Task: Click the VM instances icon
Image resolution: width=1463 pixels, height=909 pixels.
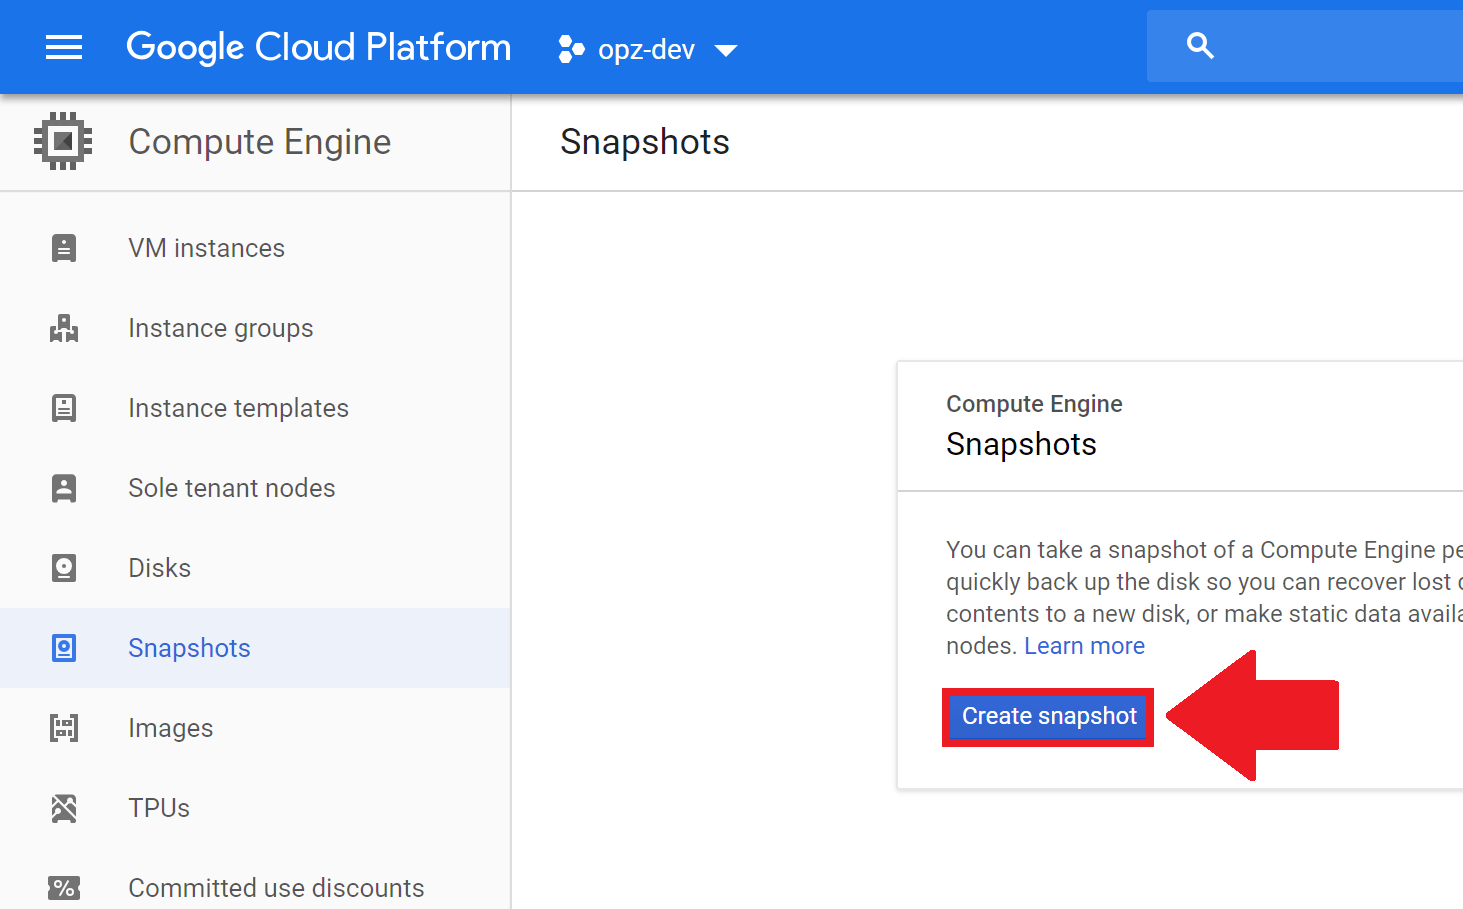Action: (x=64, y=248)
